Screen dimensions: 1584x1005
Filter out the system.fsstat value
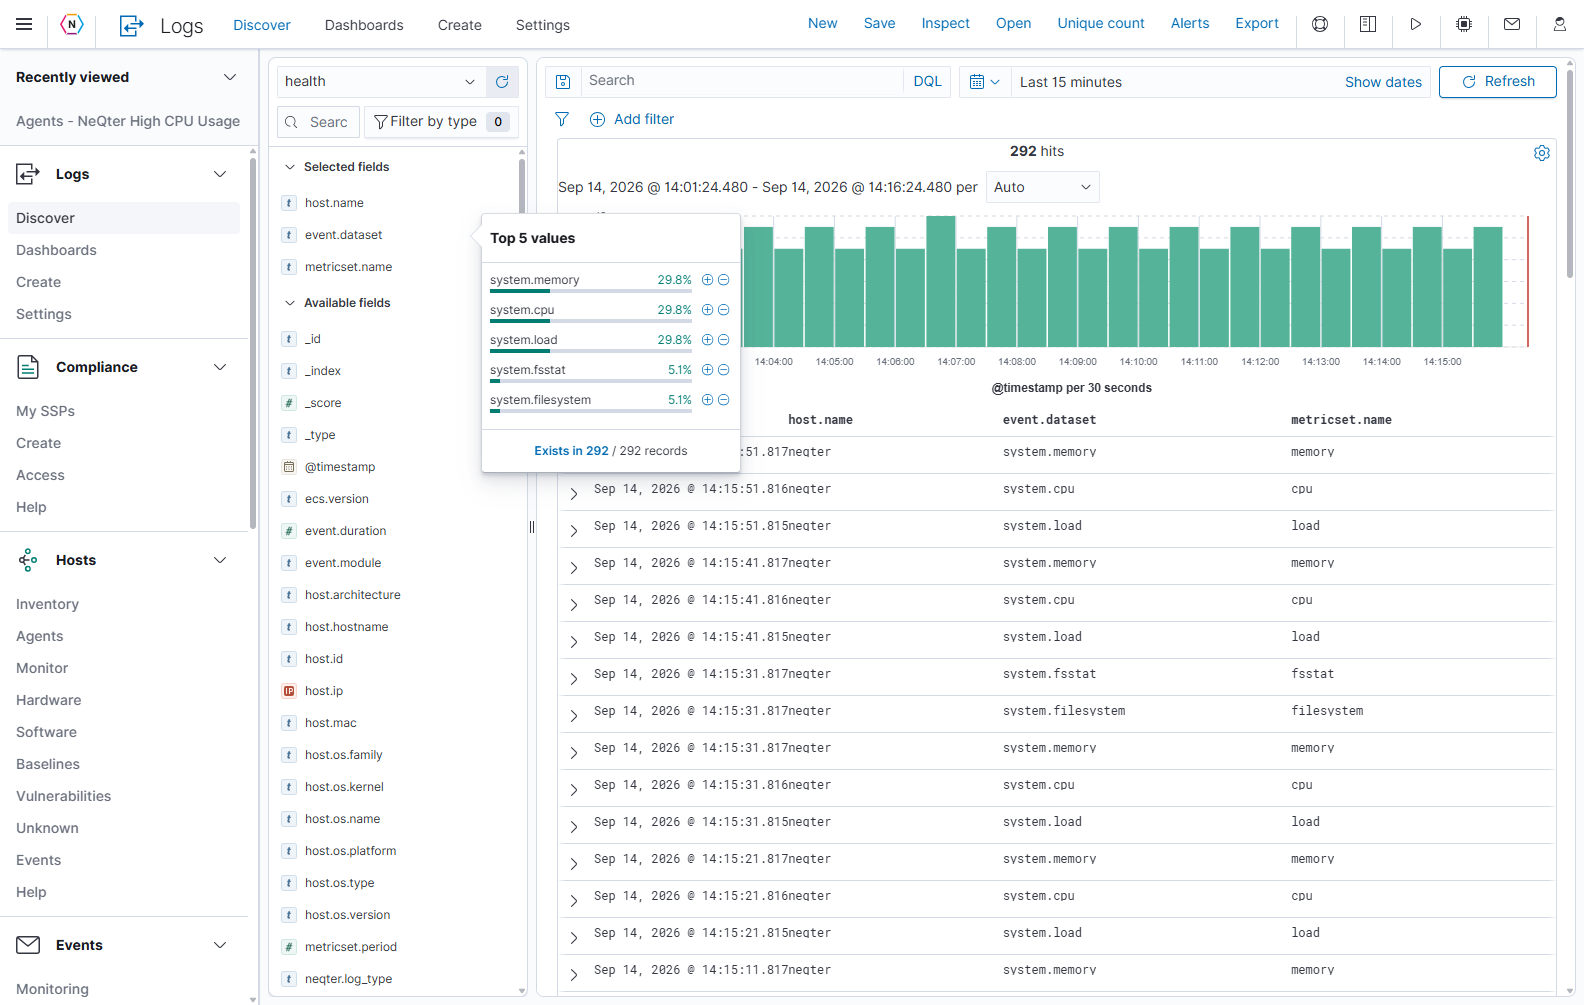724,370
